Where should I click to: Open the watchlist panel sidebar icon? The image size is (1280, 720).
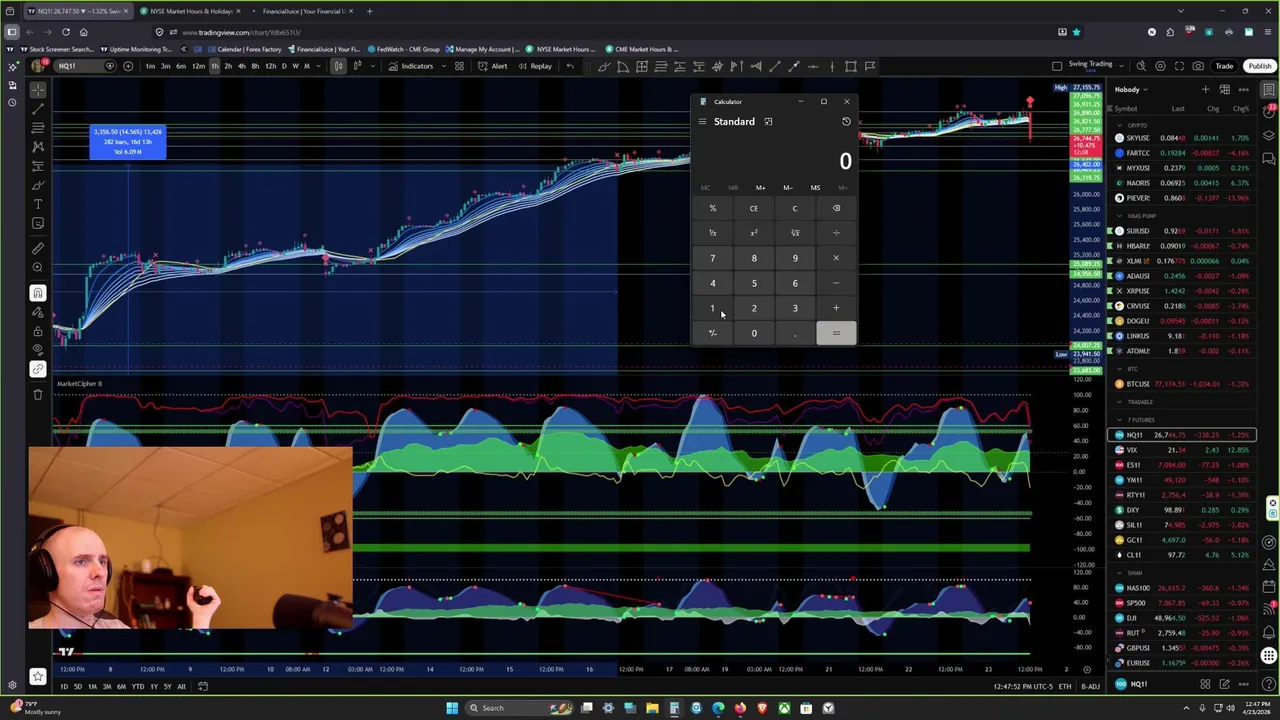tap(1269, 89)
